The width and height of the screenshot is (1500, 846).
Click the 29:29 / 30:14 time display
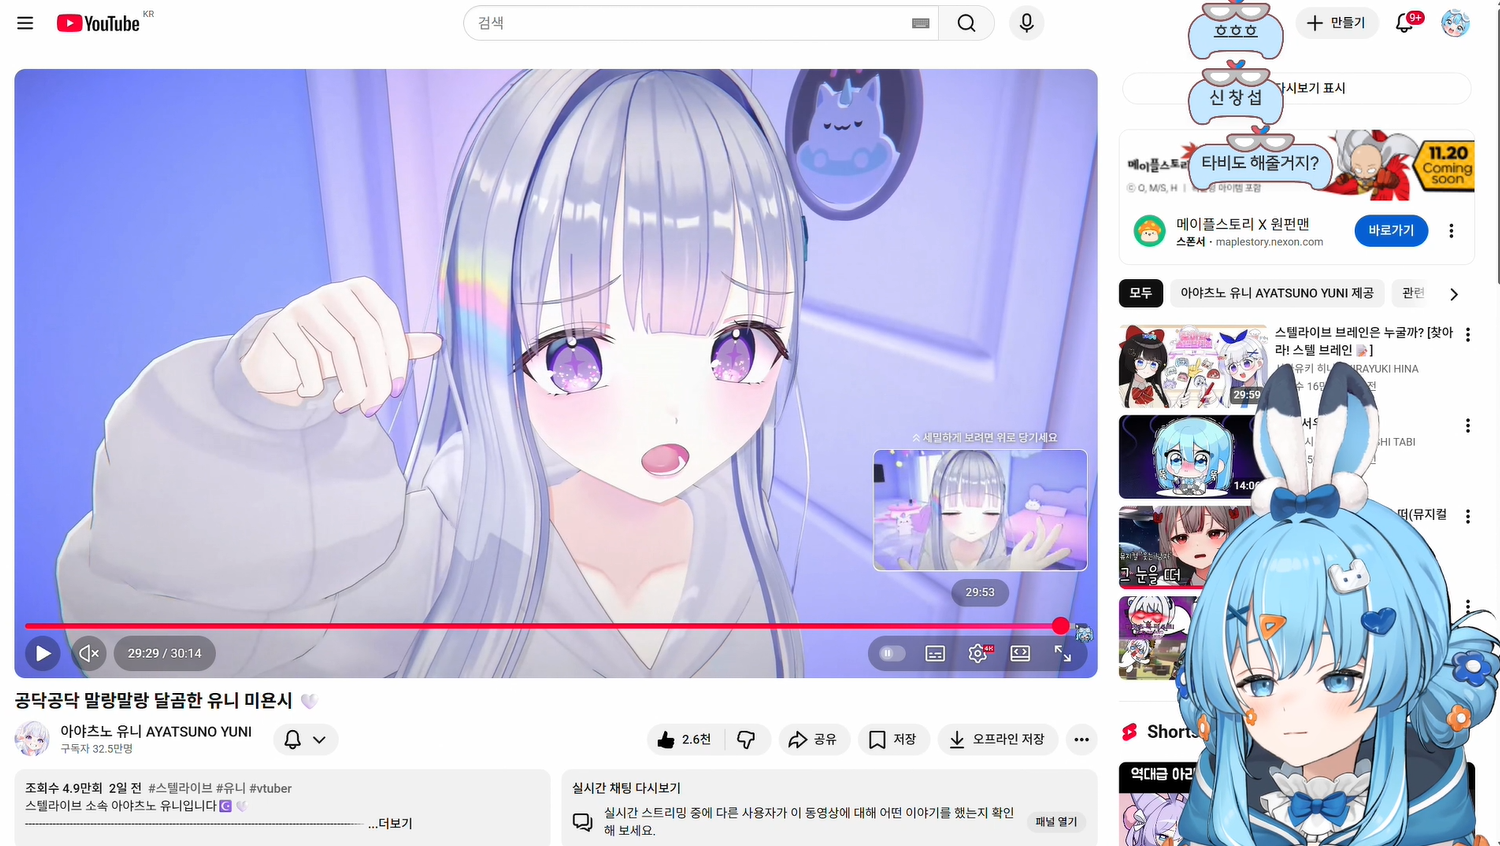coord(164,653)
